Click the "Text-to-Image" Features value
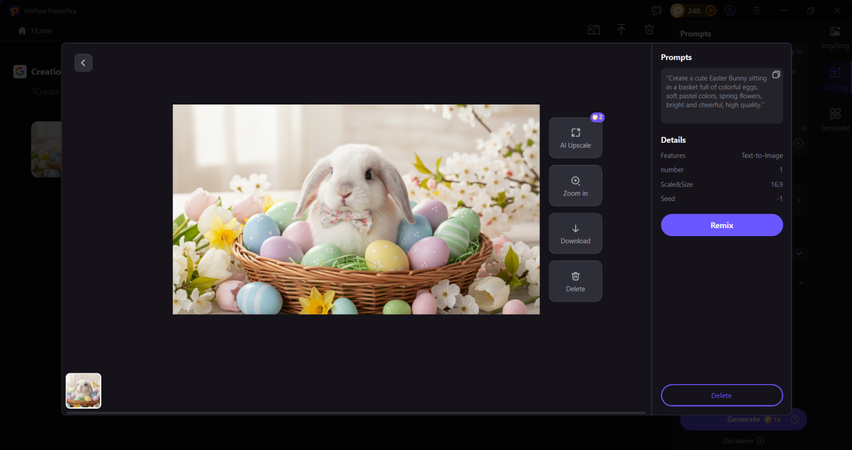The width and height of the screenshot is (852, 450). 762,155
